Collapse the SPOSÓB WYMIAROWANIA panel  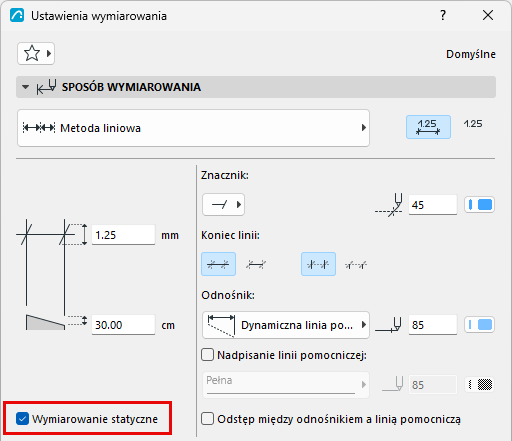[25, 87]
